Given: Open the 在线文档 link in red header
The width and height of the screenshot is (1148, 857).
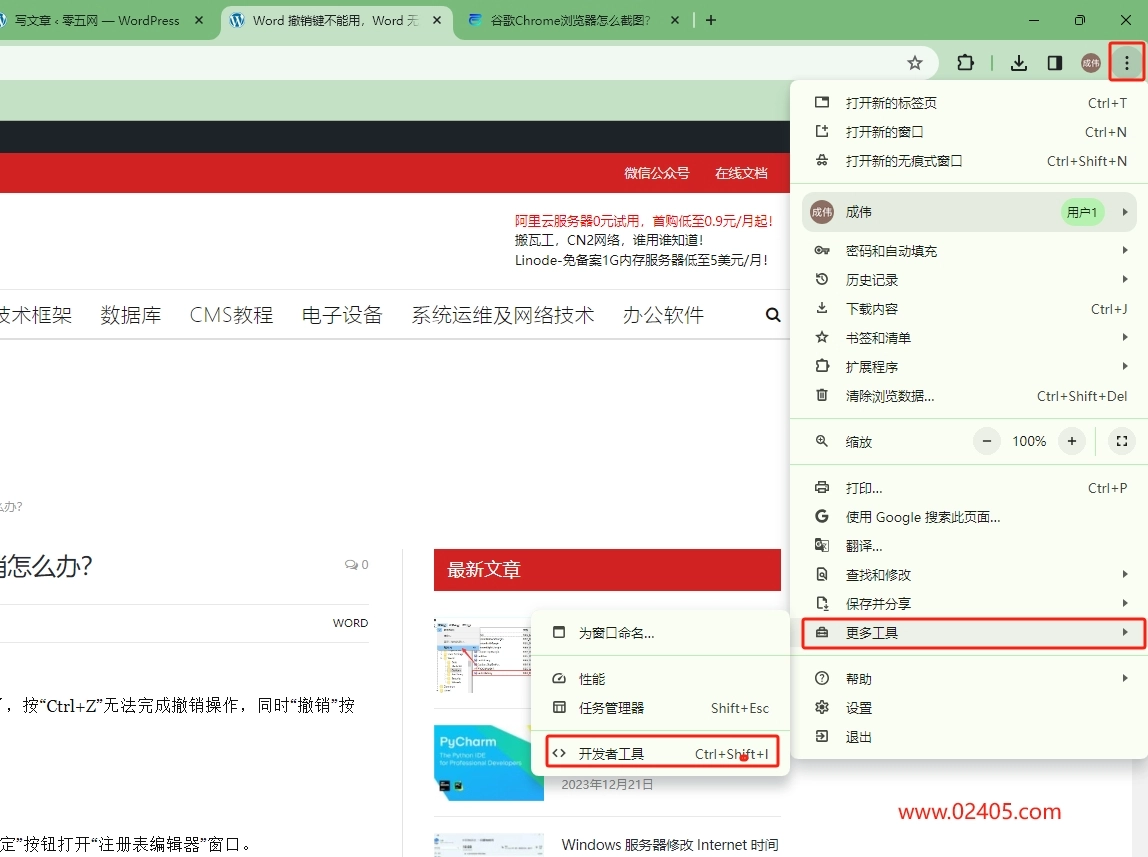Looking at the screenshot, I should pyautogui.click(x=741, y=173).
